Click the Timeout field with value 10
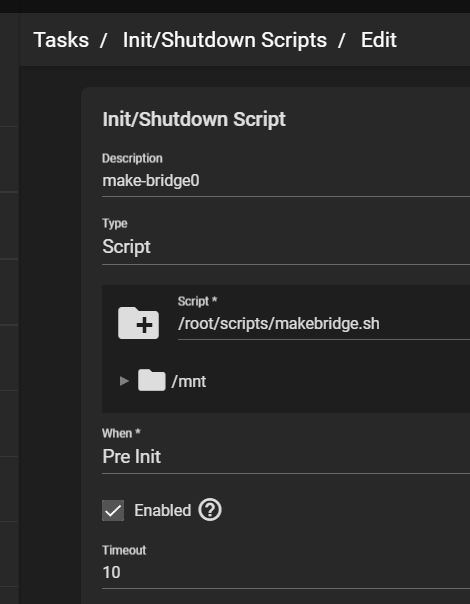Image resolution: width=470 pixels, height=604 pixels. coord(286,572)
